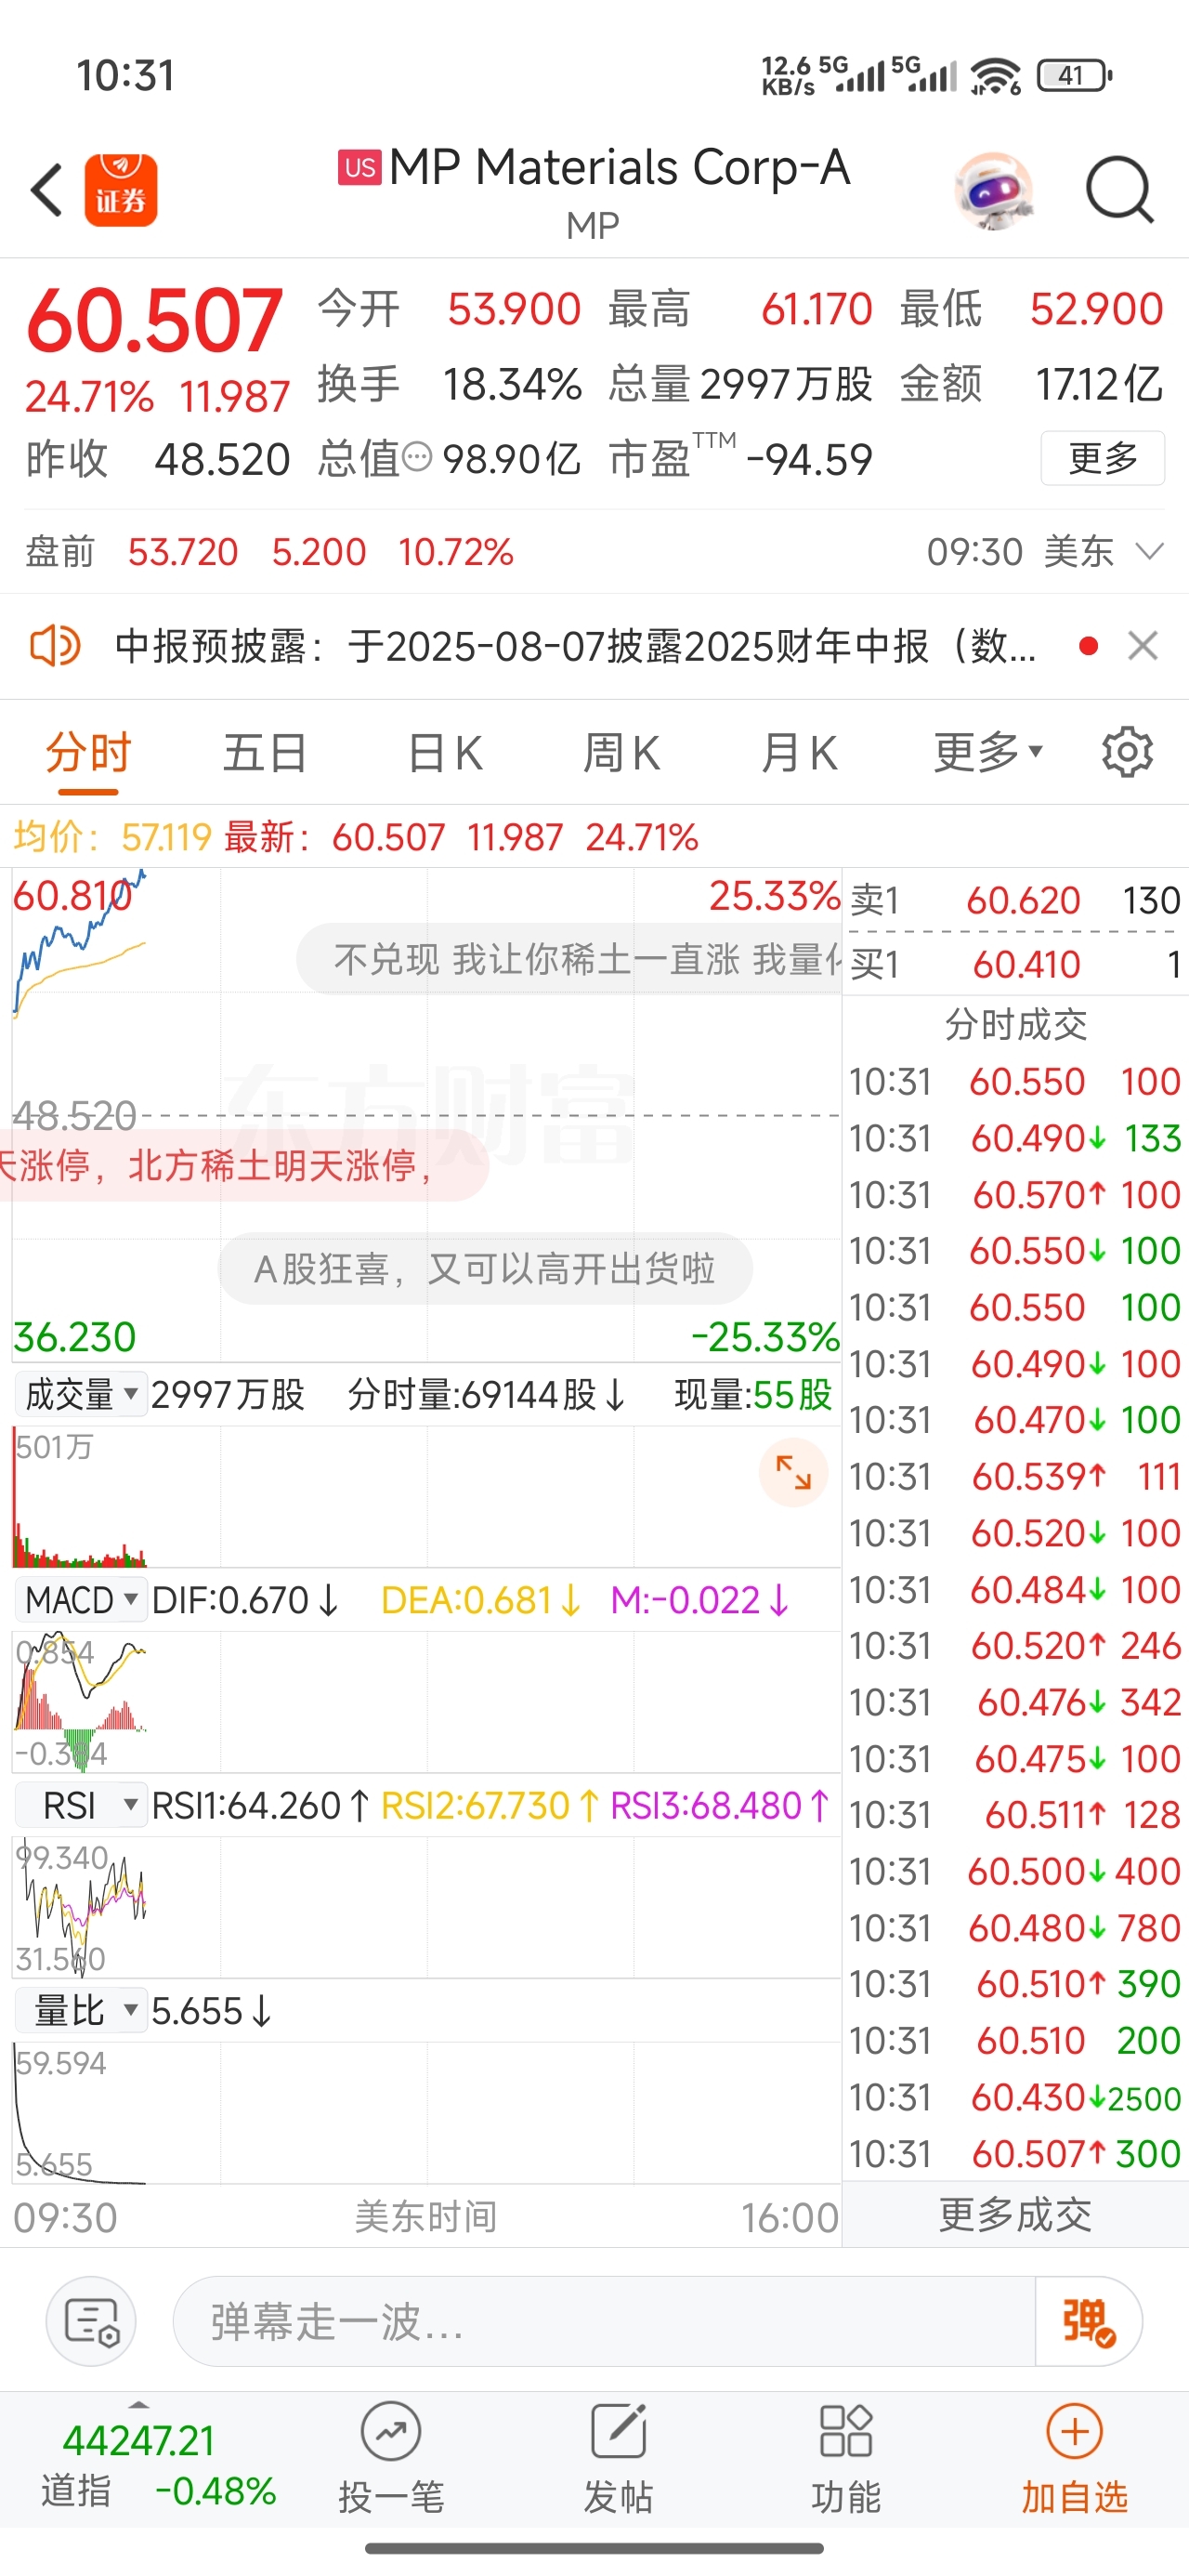Select the trade row 60.480 with 780
The width and height of the screenshot is (1189, 2576).
(x=1015, y=1928)
